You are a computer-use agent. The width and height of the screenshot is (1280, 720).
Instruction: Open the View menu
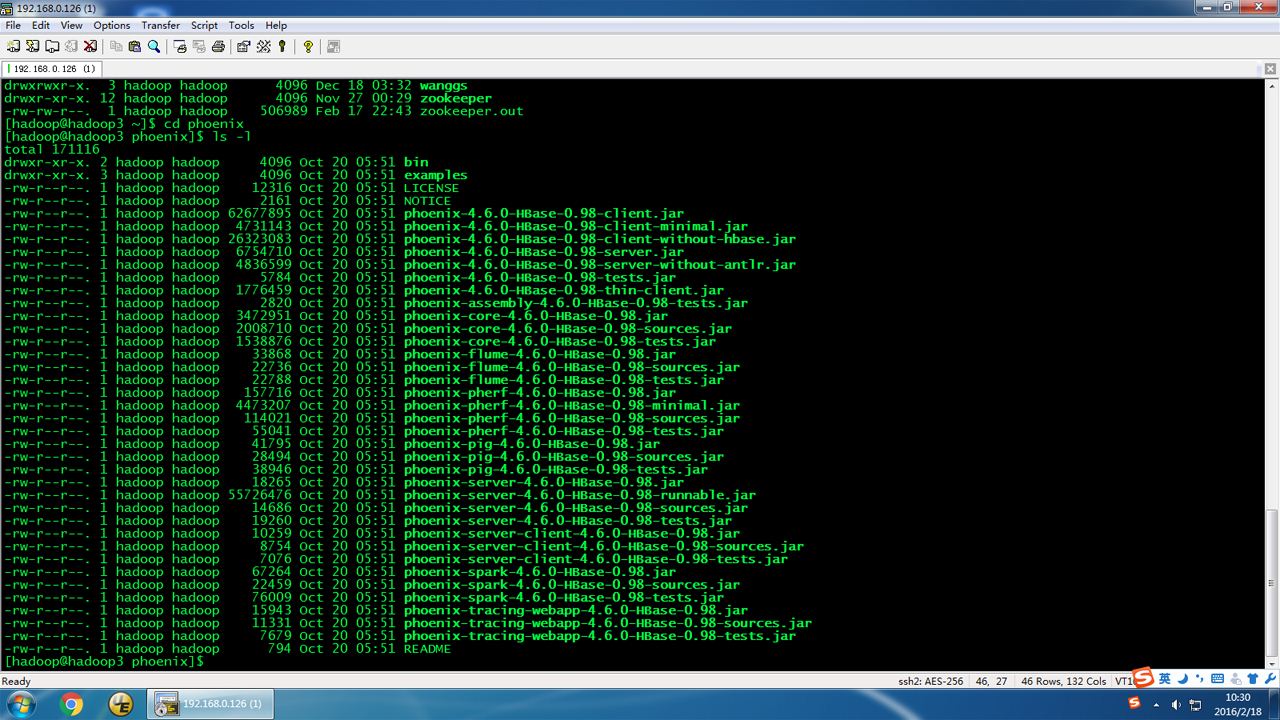tap(72, 25)
